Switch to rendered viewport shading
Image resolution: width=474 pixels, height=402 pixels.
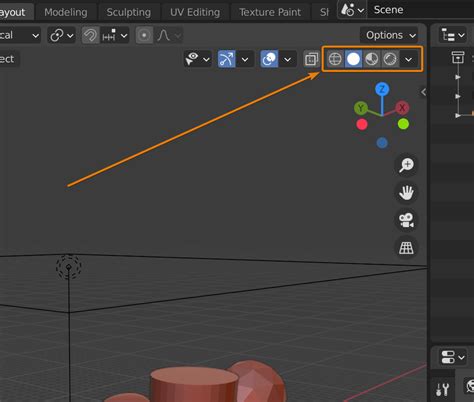[390, 59]
